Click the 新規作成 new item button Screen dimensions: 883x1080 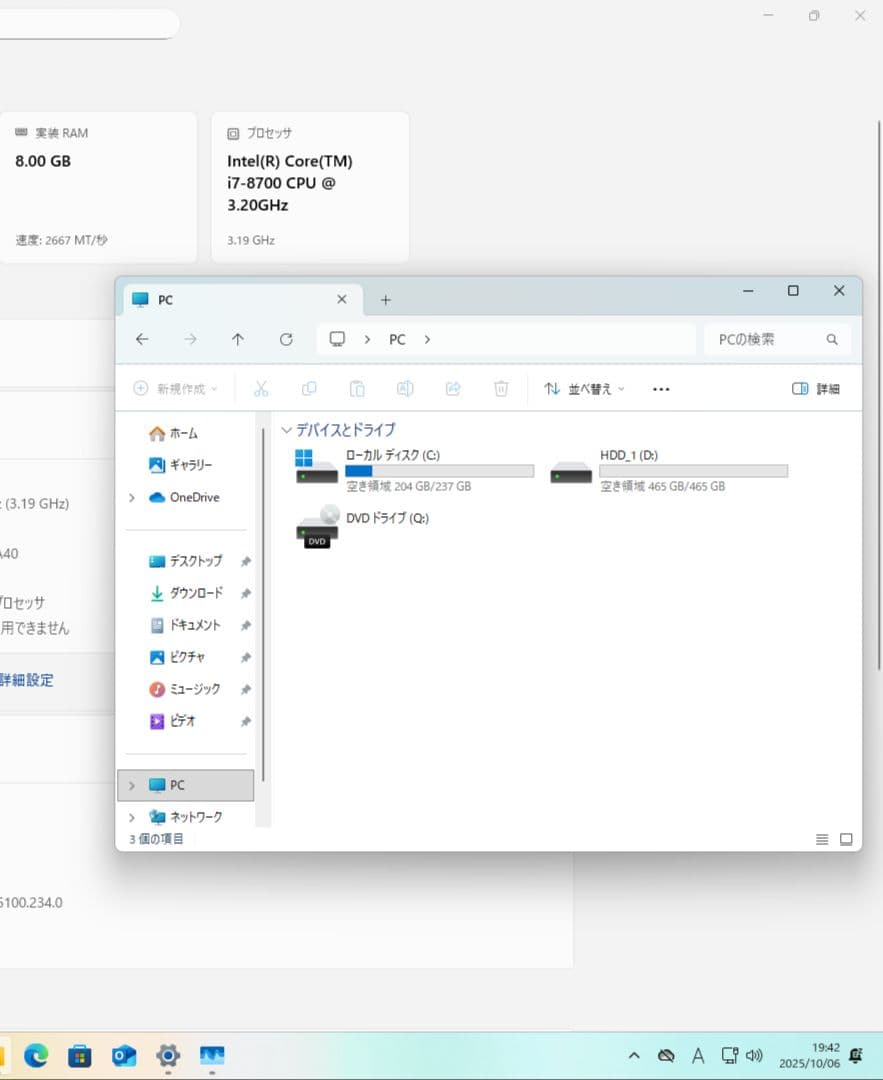pyautogui.click(x=175, y=388)
